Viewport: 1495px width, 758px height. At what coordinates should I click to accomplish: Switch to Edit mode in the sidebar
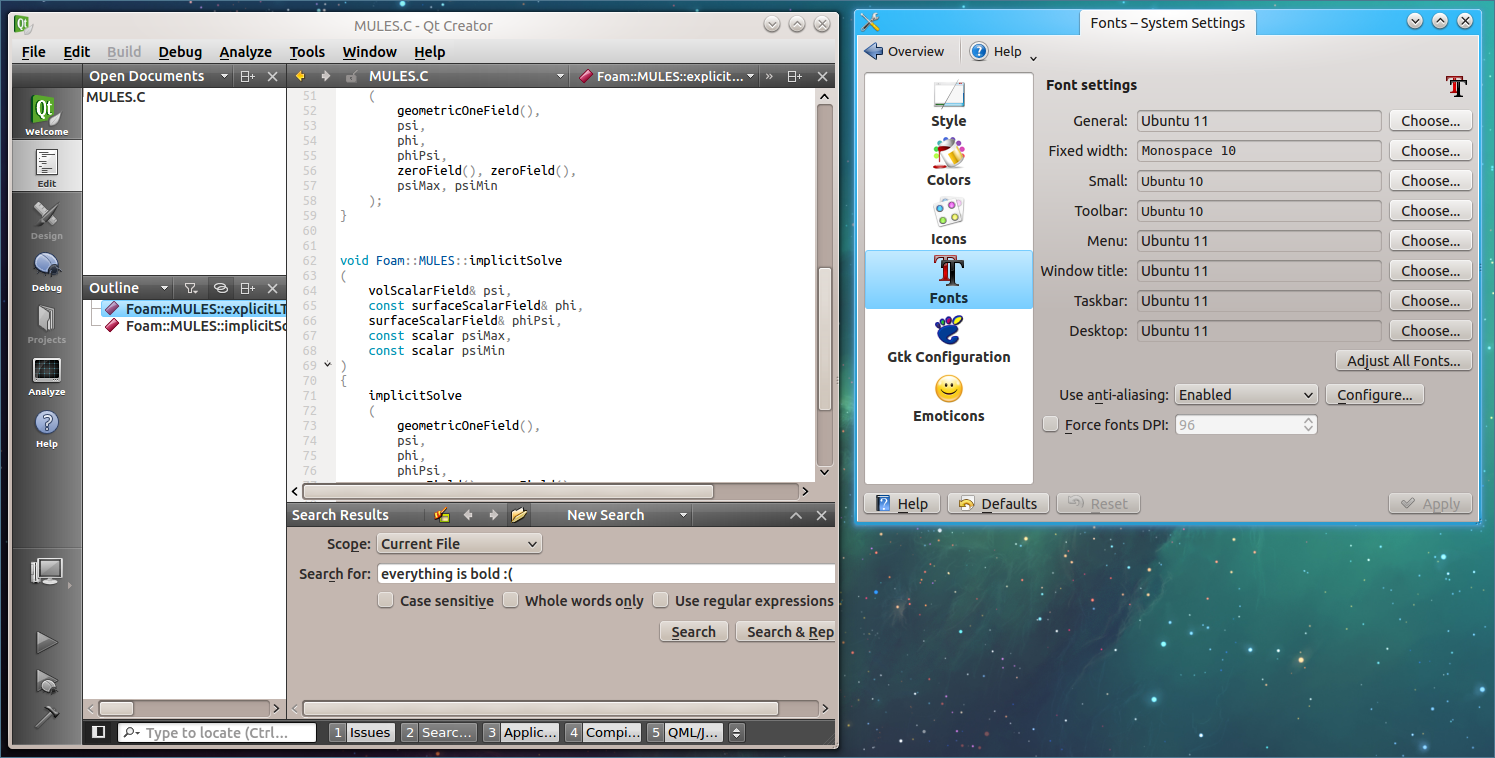point(47,166)
